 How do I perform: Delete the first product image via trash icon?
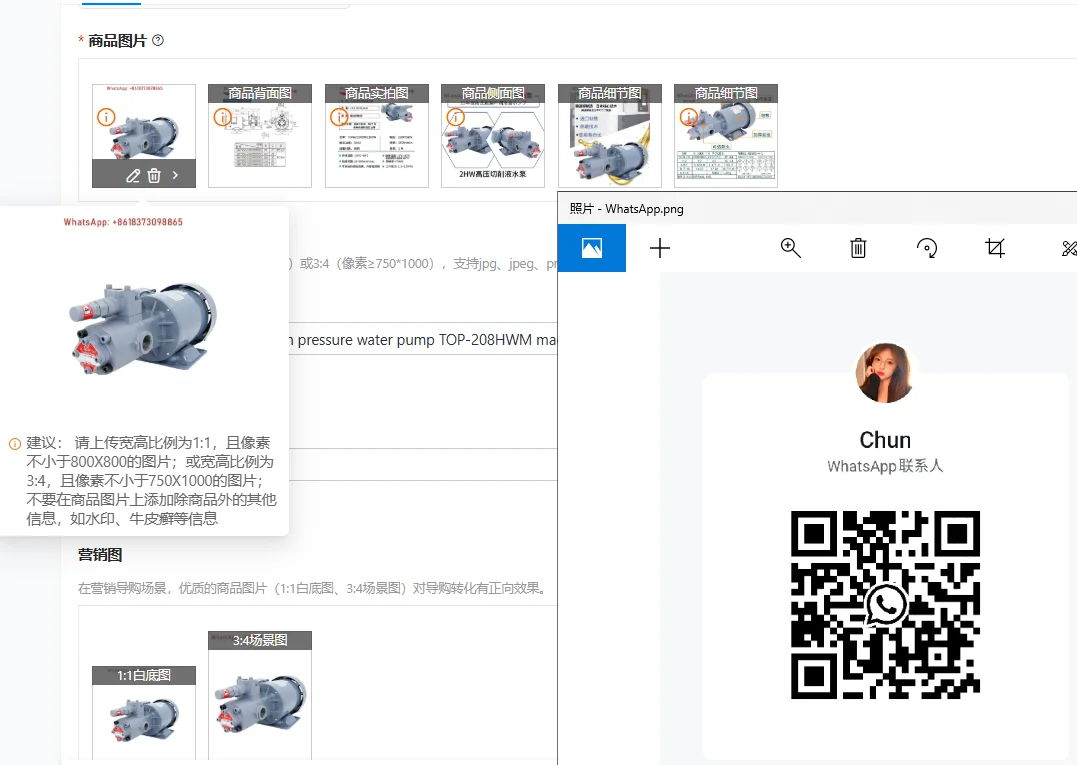pyautogui.click(x=154, y=176)
